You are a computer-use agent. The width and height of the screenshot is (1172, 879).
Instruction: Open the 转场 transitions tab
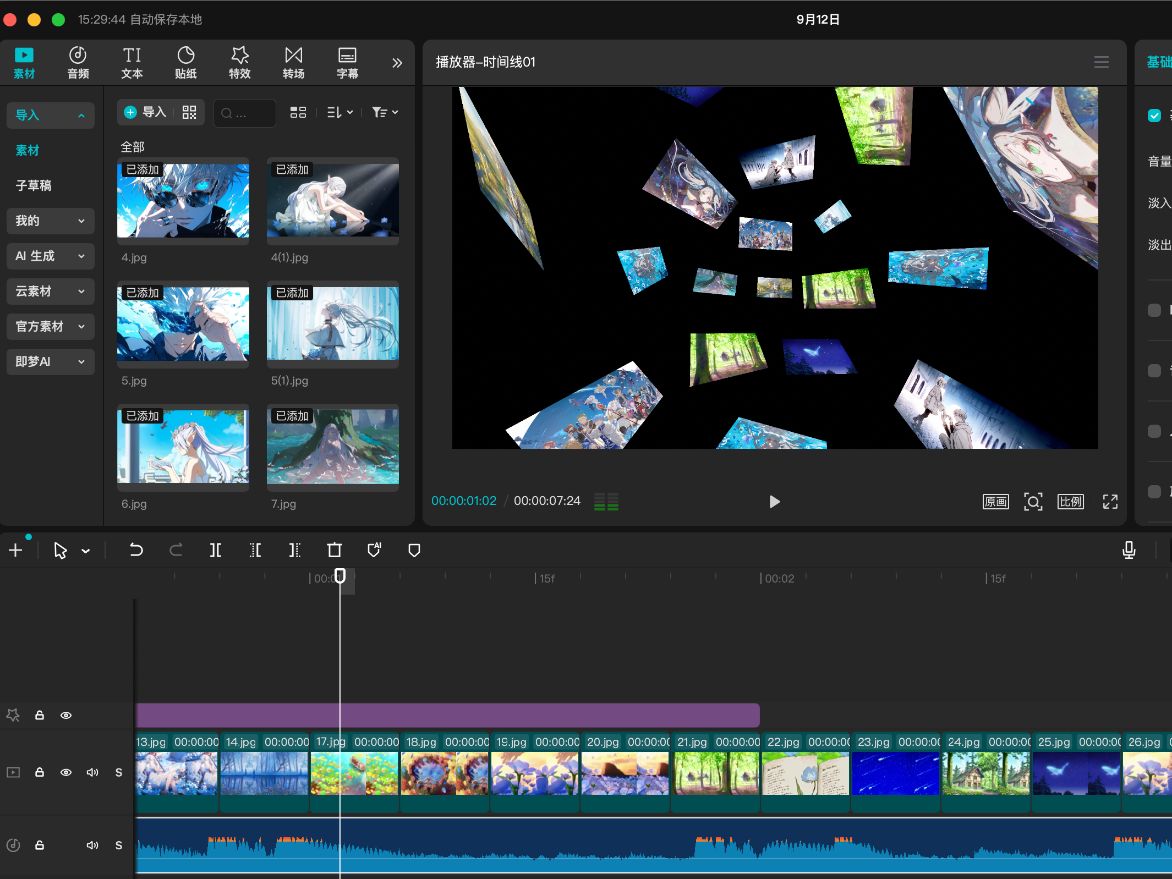coord(293,63)
